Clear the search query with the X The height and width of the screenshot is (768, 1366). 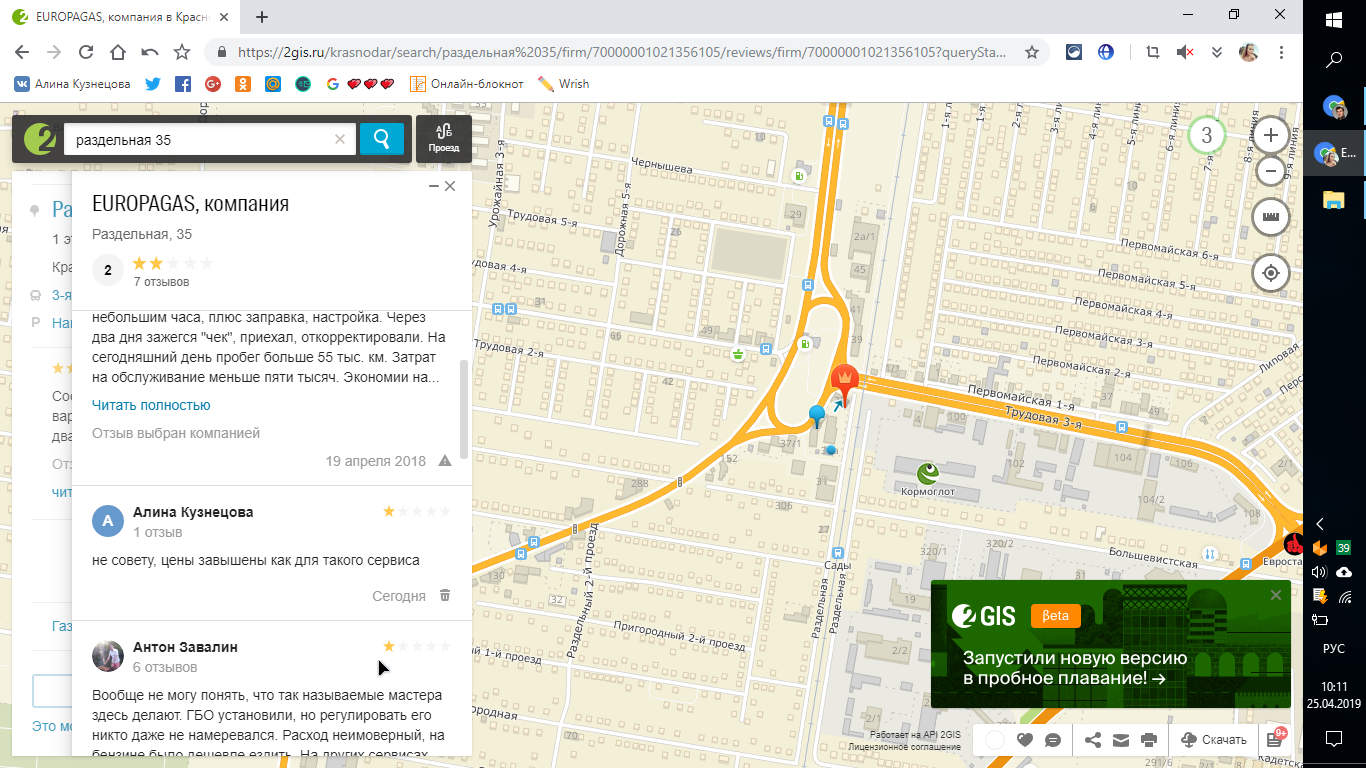tap(340, 140)
